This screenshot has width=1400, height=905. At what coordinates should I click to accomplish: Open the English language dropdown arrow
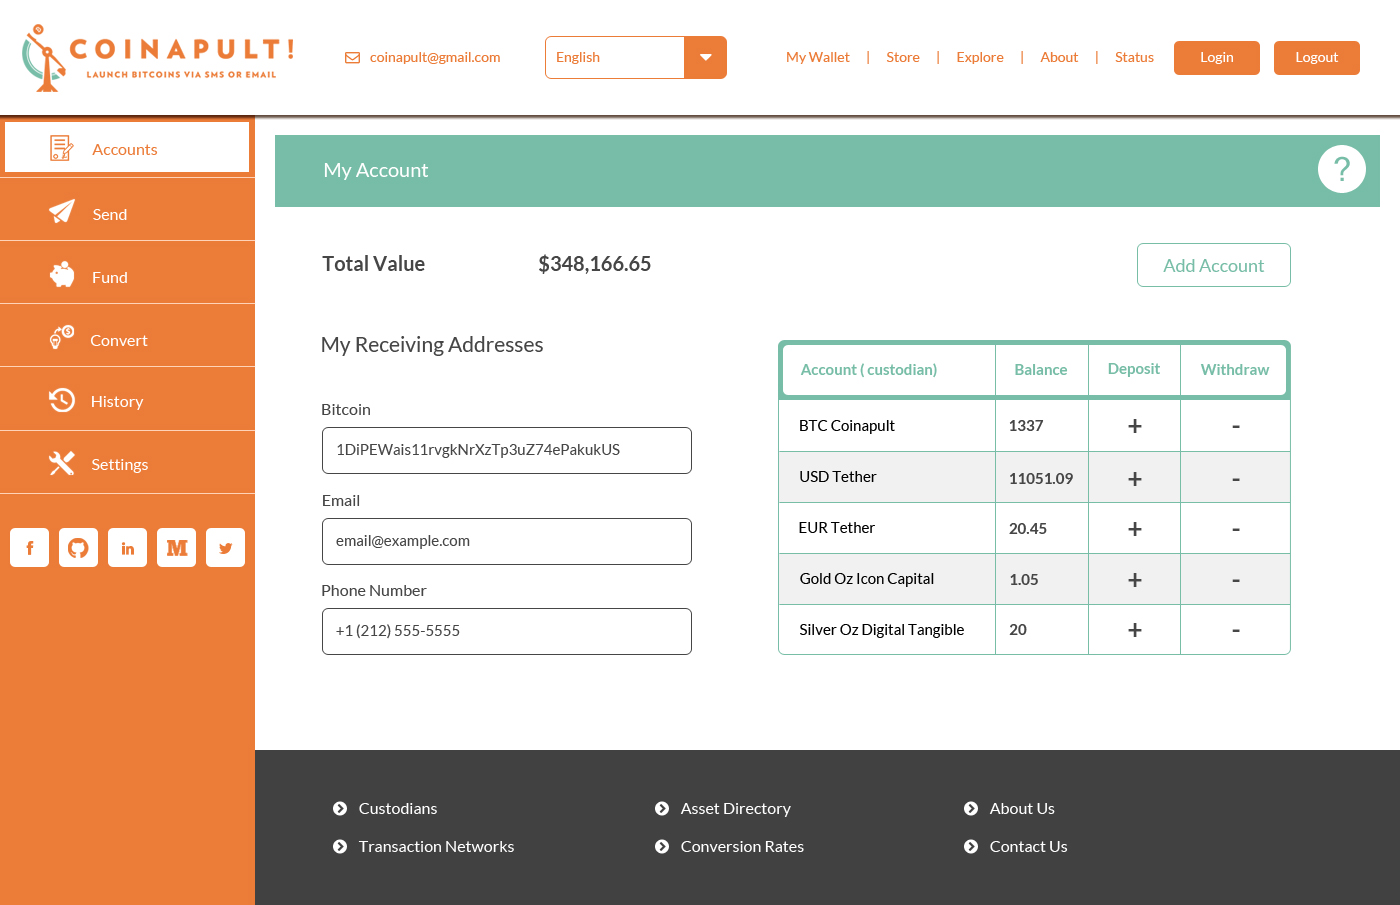point(706,57)
